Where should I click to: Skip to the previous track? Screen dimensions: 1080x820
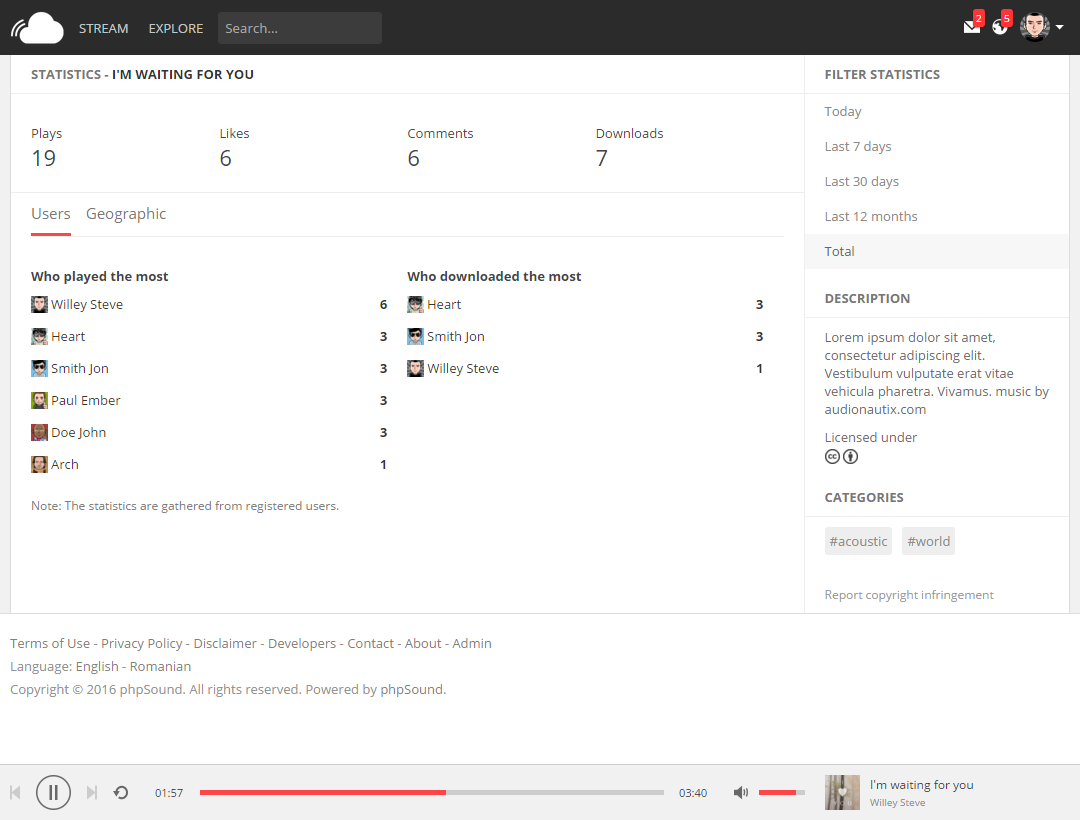(15, 792)
